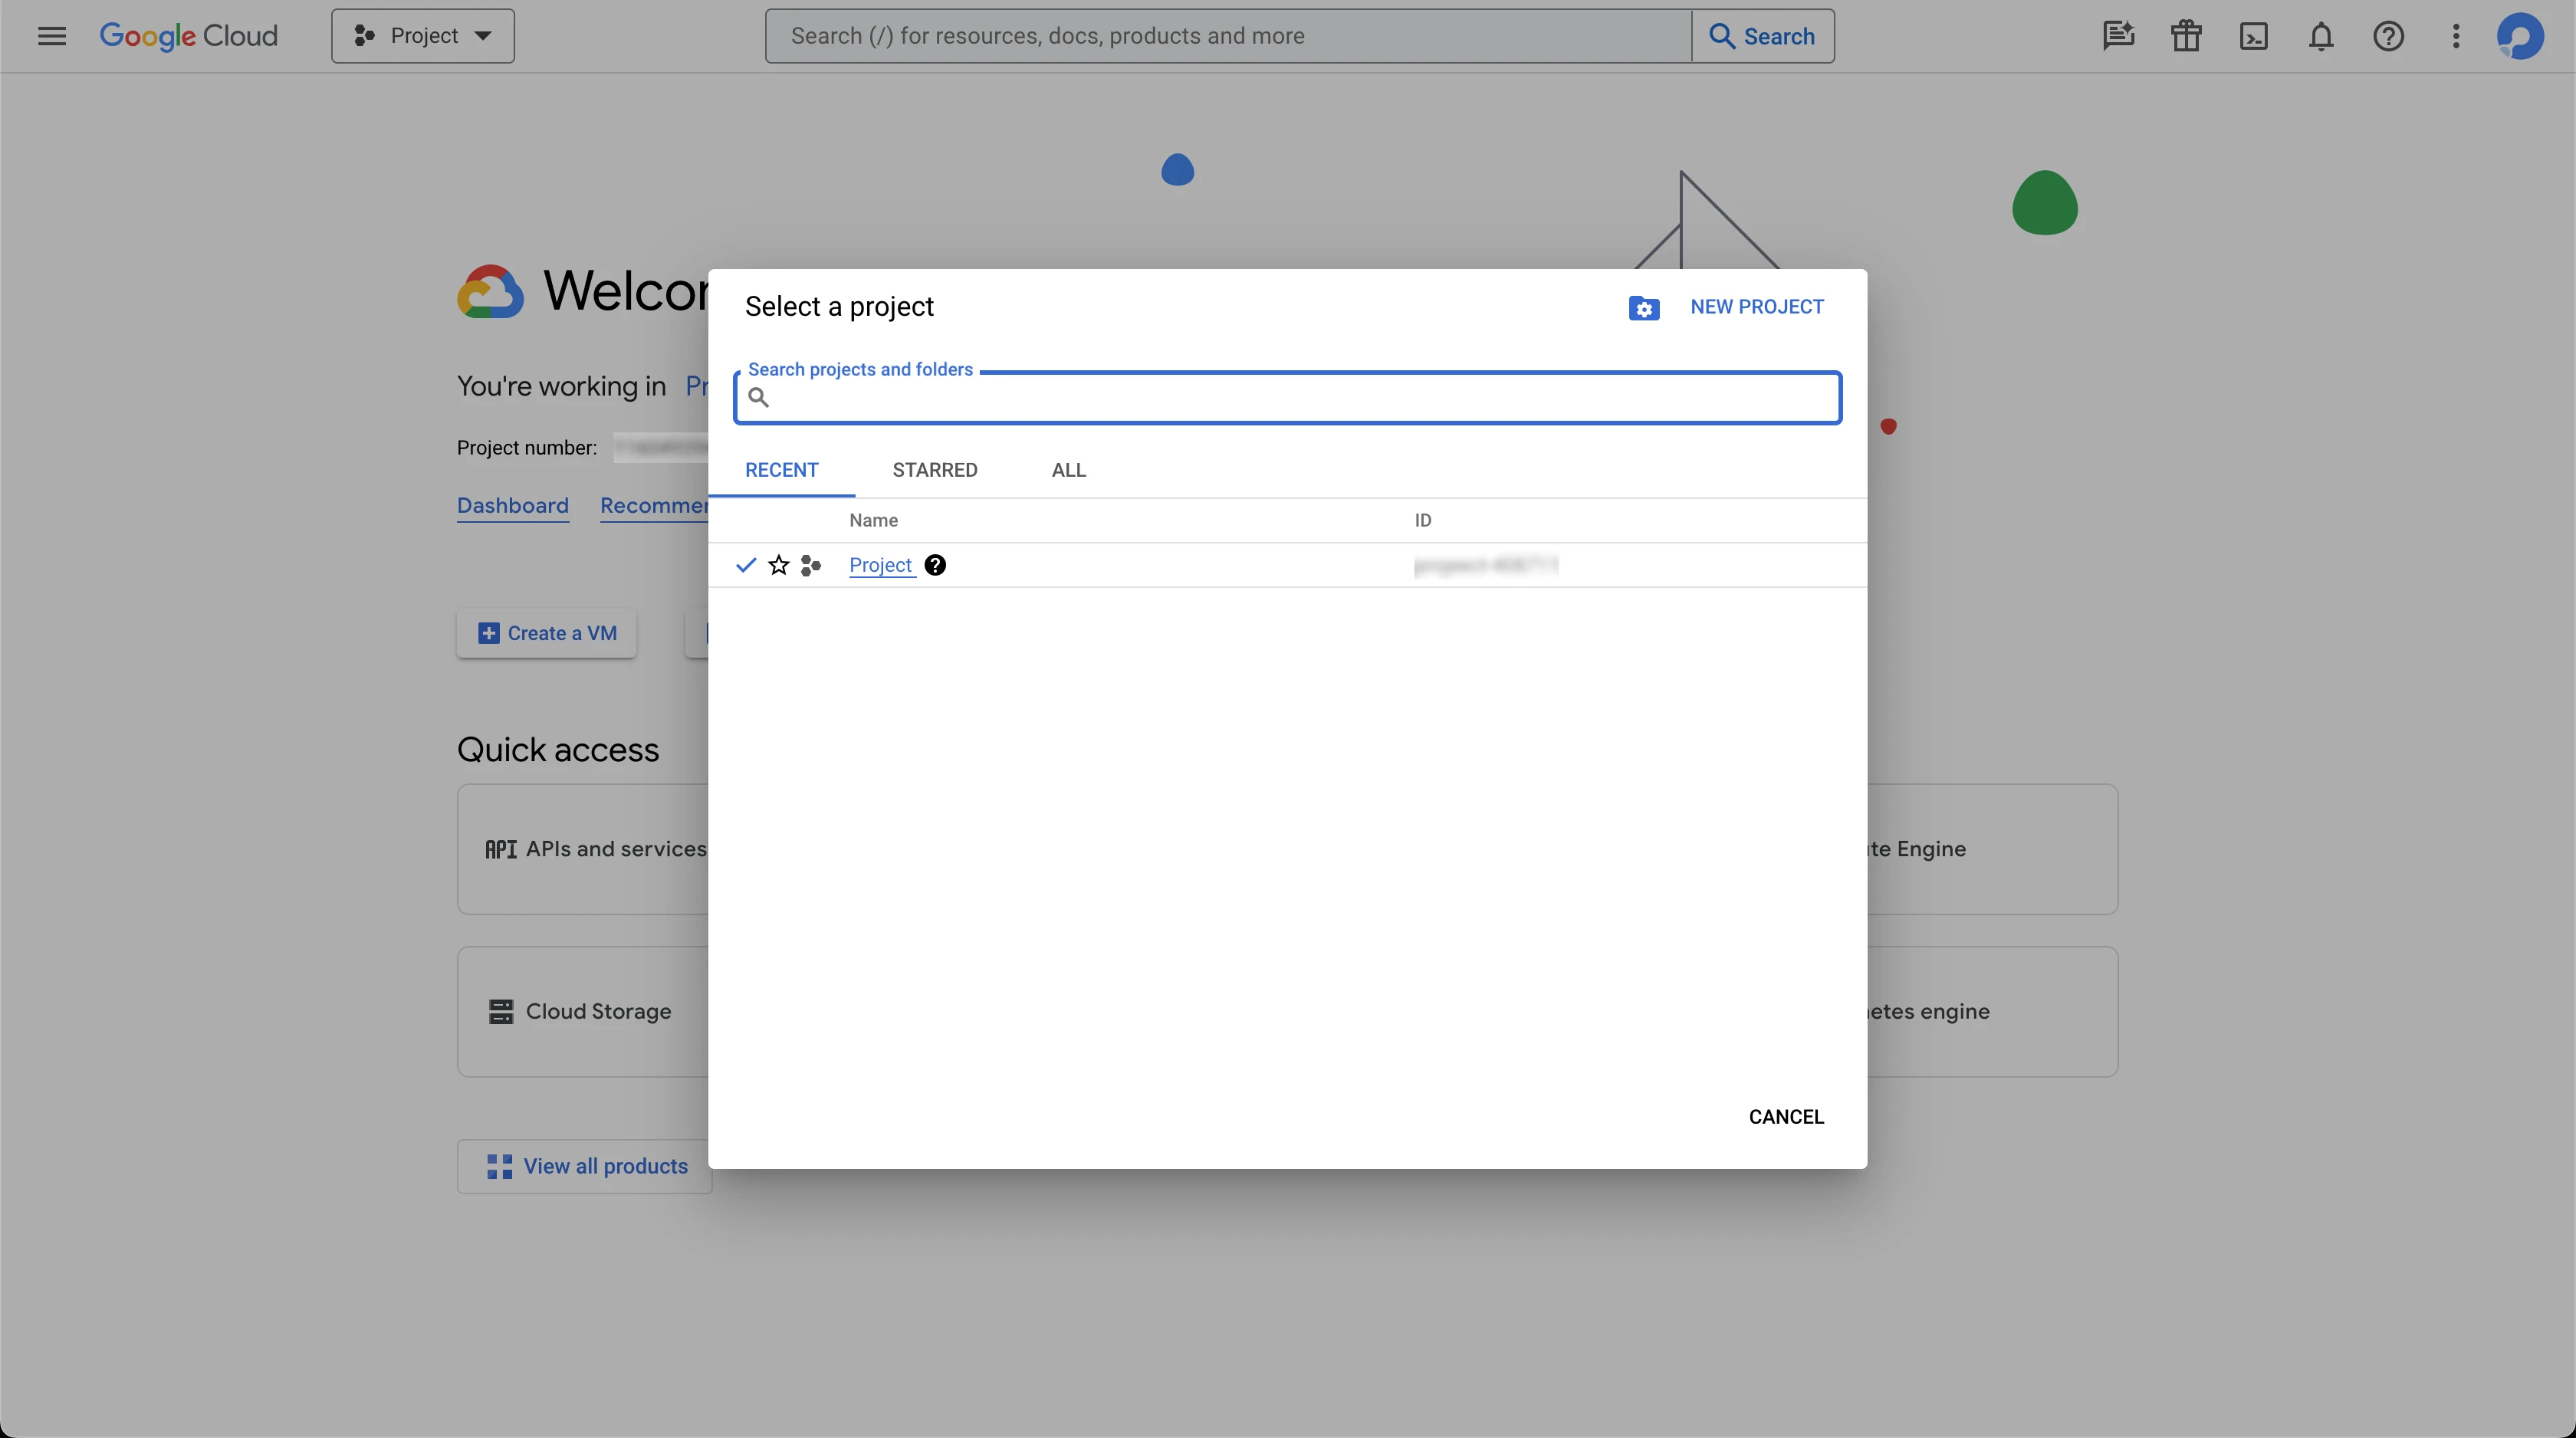Image resolution: width=2576 pixels, height=1438 pixels.
Task: Open Cloud Storage quick access card
Action: point(584,1012)
